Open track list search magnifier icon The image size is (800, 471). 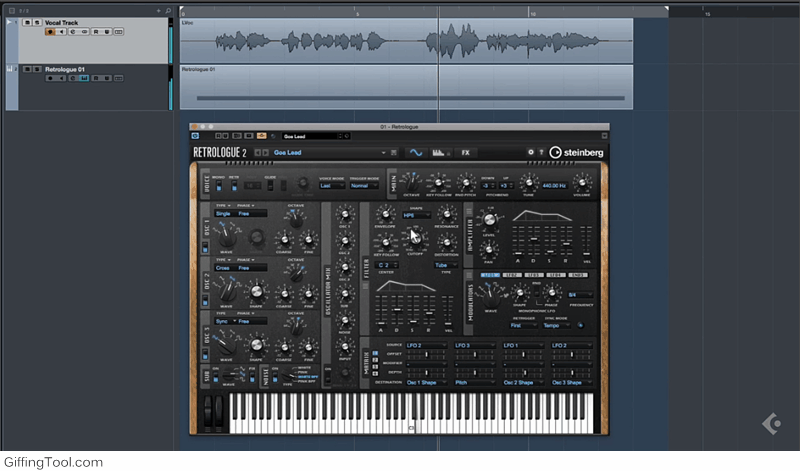click(x=168, y=10)
